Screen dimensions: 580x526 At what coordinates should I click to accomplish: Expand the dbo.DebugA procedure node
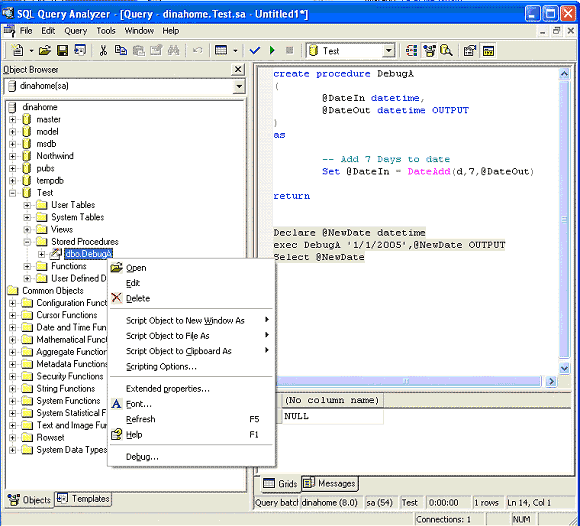41,254
